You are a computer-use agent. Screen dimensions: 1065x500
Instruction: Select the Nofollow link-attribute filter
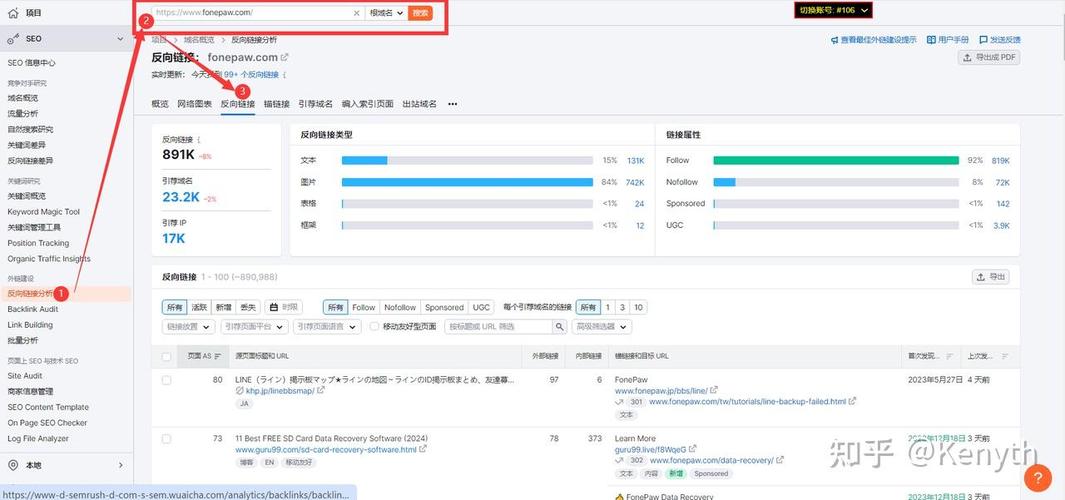(x=400, y=307)
